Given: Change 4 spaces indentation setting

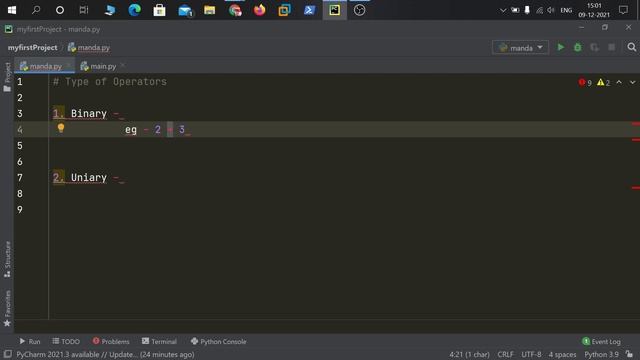Looking at the screenshot, I should 562,354.
